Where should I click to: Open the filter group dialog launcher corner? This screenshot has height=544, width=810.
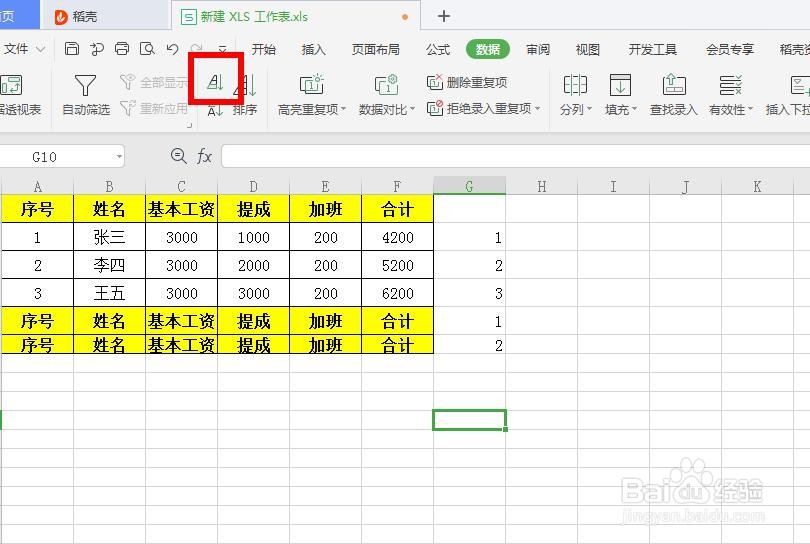tap(190, 125)
